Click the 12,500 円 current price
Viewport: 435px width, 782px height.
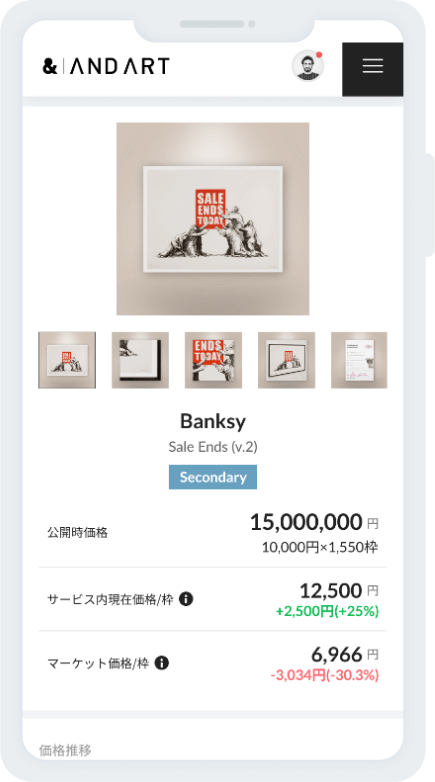[339, 591]
